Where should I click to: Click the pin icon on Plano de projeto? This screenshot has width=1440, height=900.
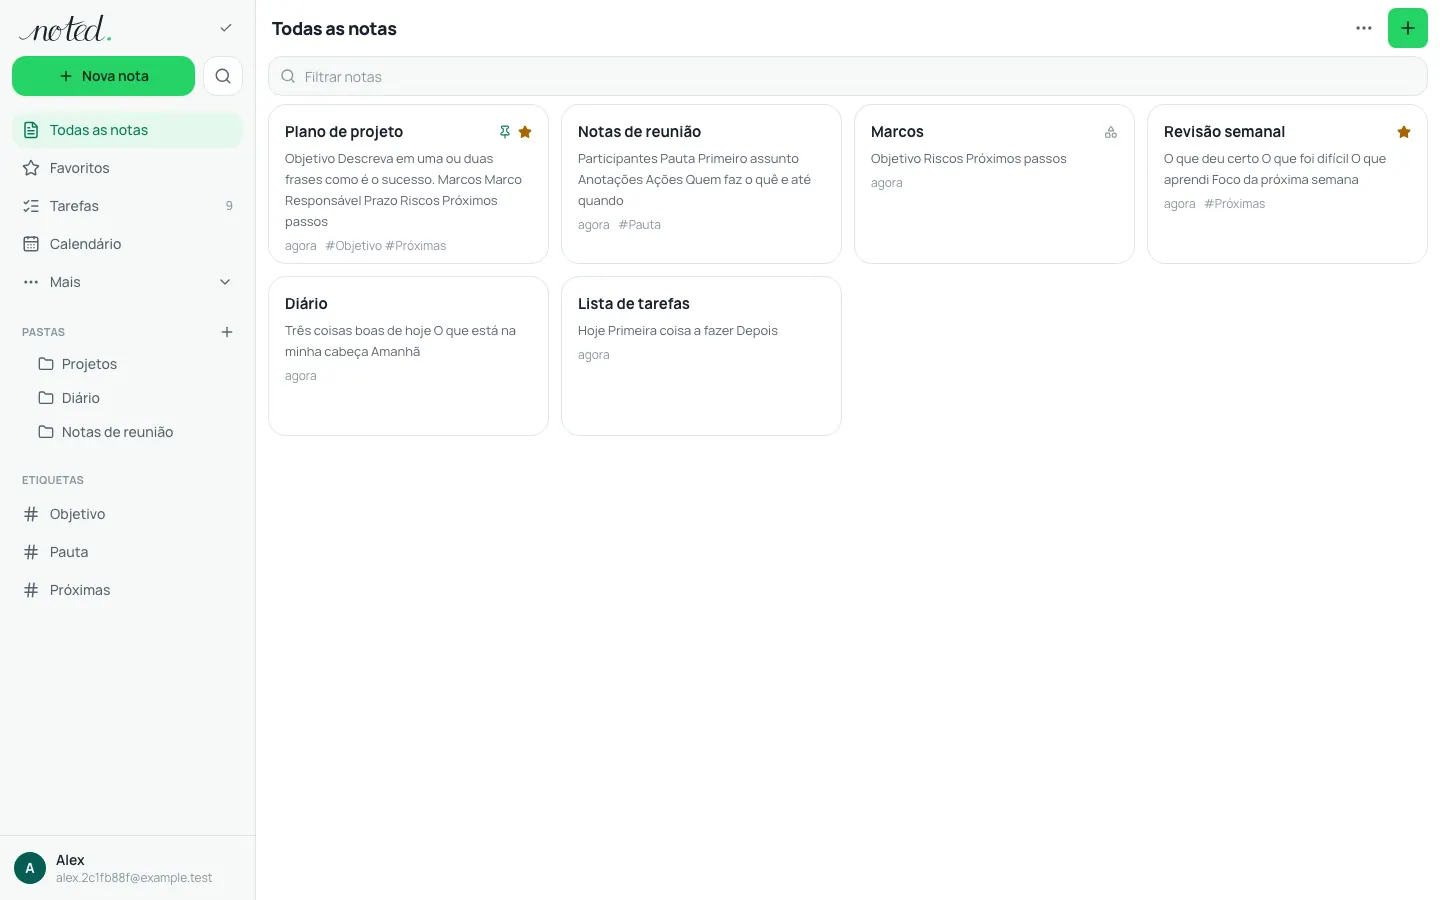(x=505, y=132)
